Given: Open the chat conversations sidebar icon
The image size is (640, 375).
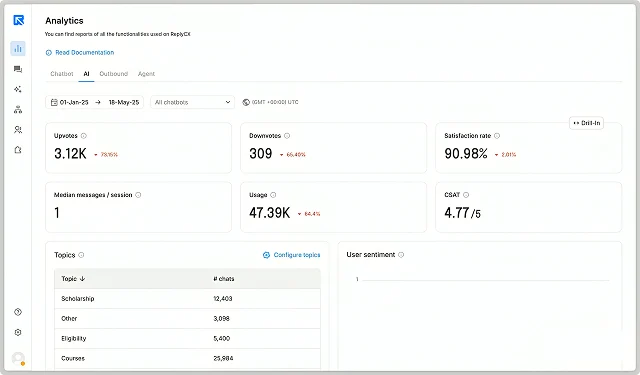Looking at the screenshot, I should click(x=18, y=69).
